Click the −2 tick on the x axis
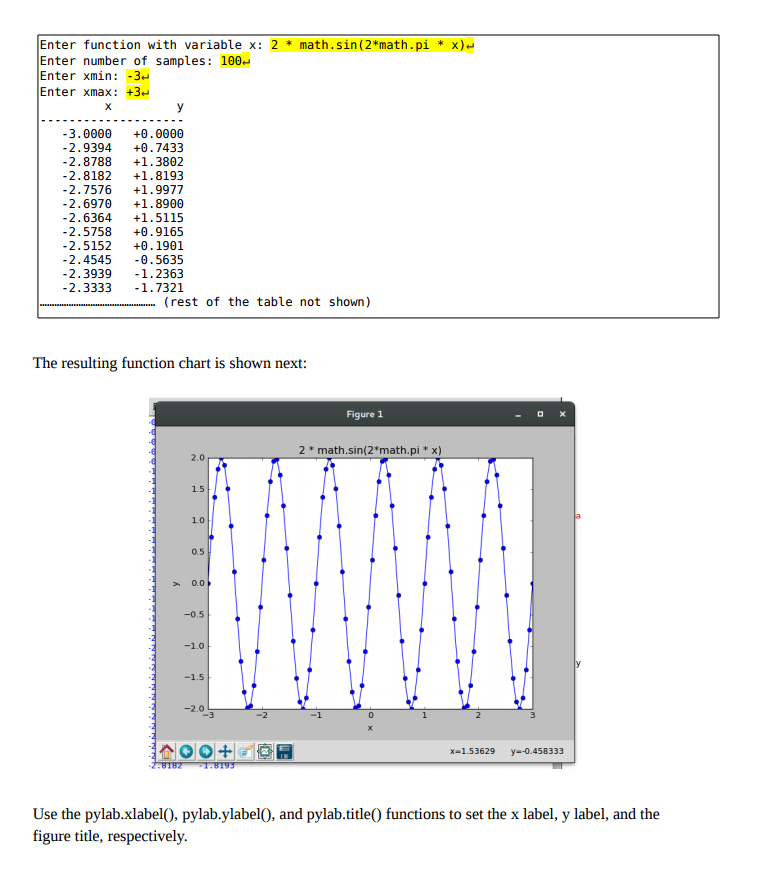 pyautogui.click(x=261, y=715)
